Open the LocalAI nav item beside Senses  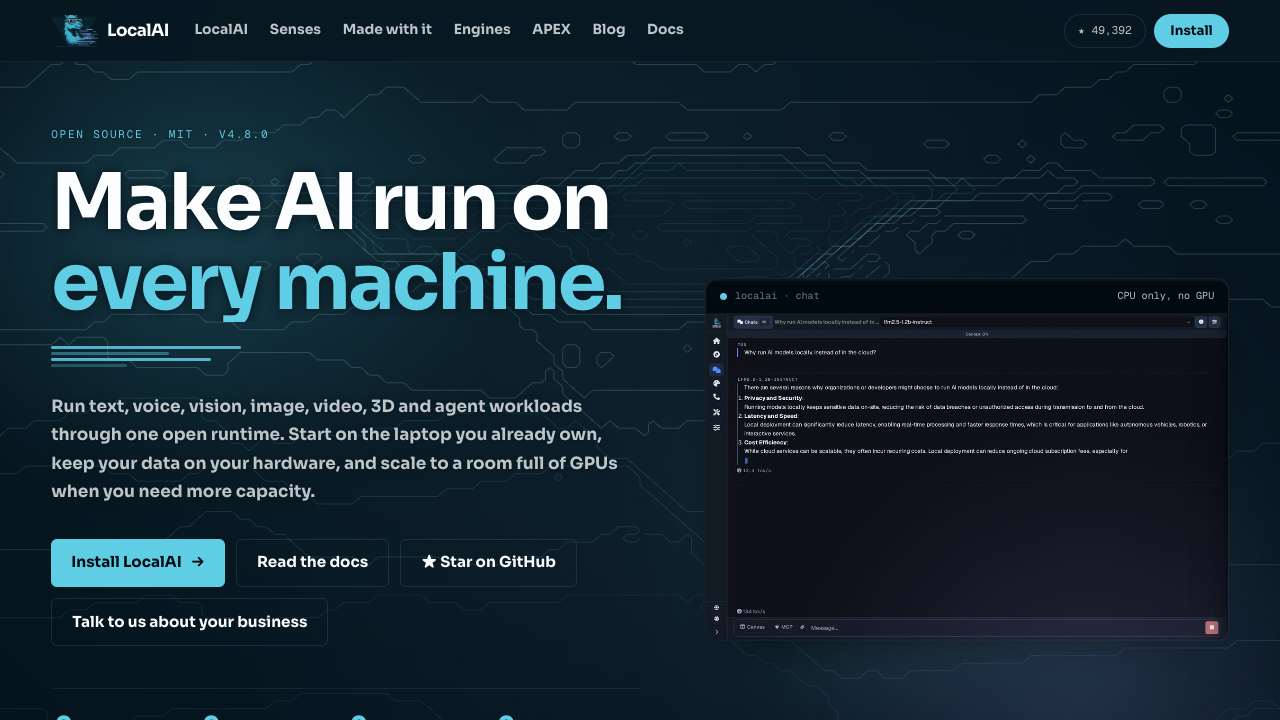(x=221, y=30)
